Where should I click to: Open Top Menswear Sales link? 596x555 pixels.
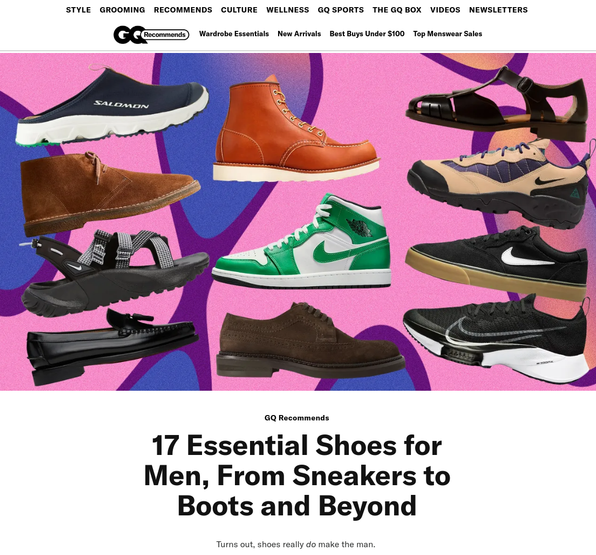click(447, 34)
